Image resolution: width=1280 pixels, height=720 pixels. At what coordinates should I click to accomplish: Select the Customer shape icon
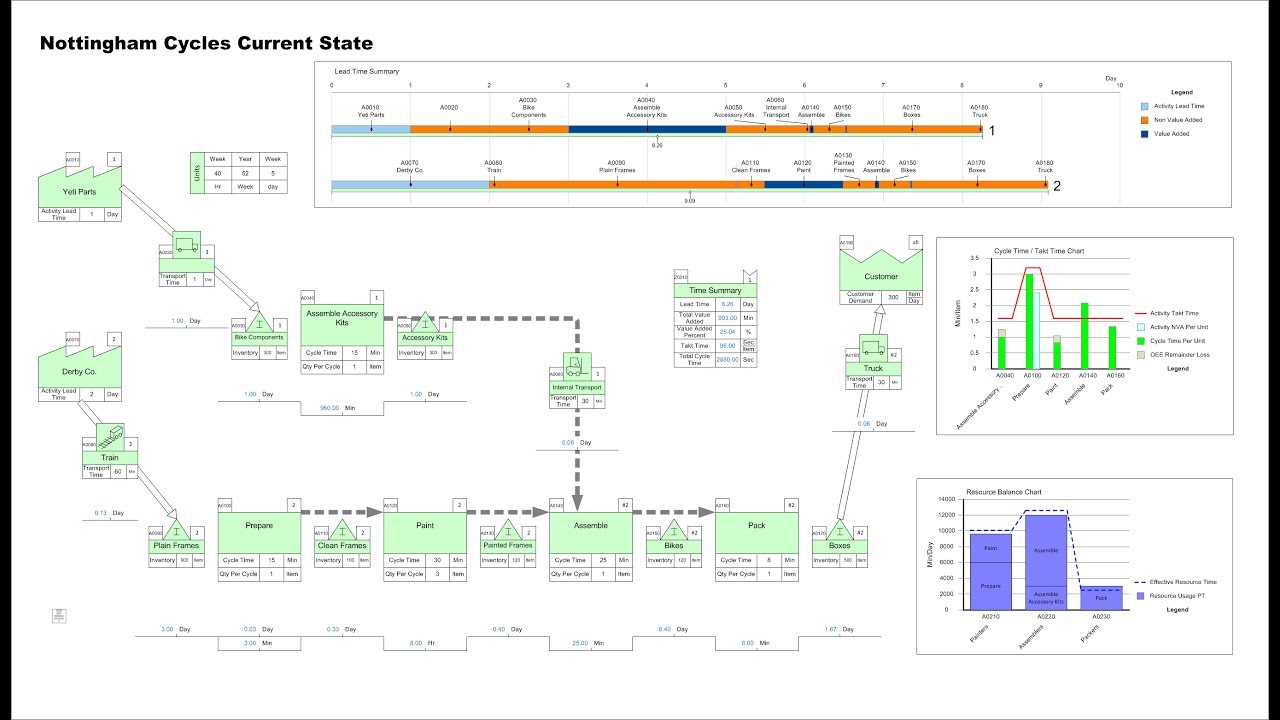coord(880,269)
